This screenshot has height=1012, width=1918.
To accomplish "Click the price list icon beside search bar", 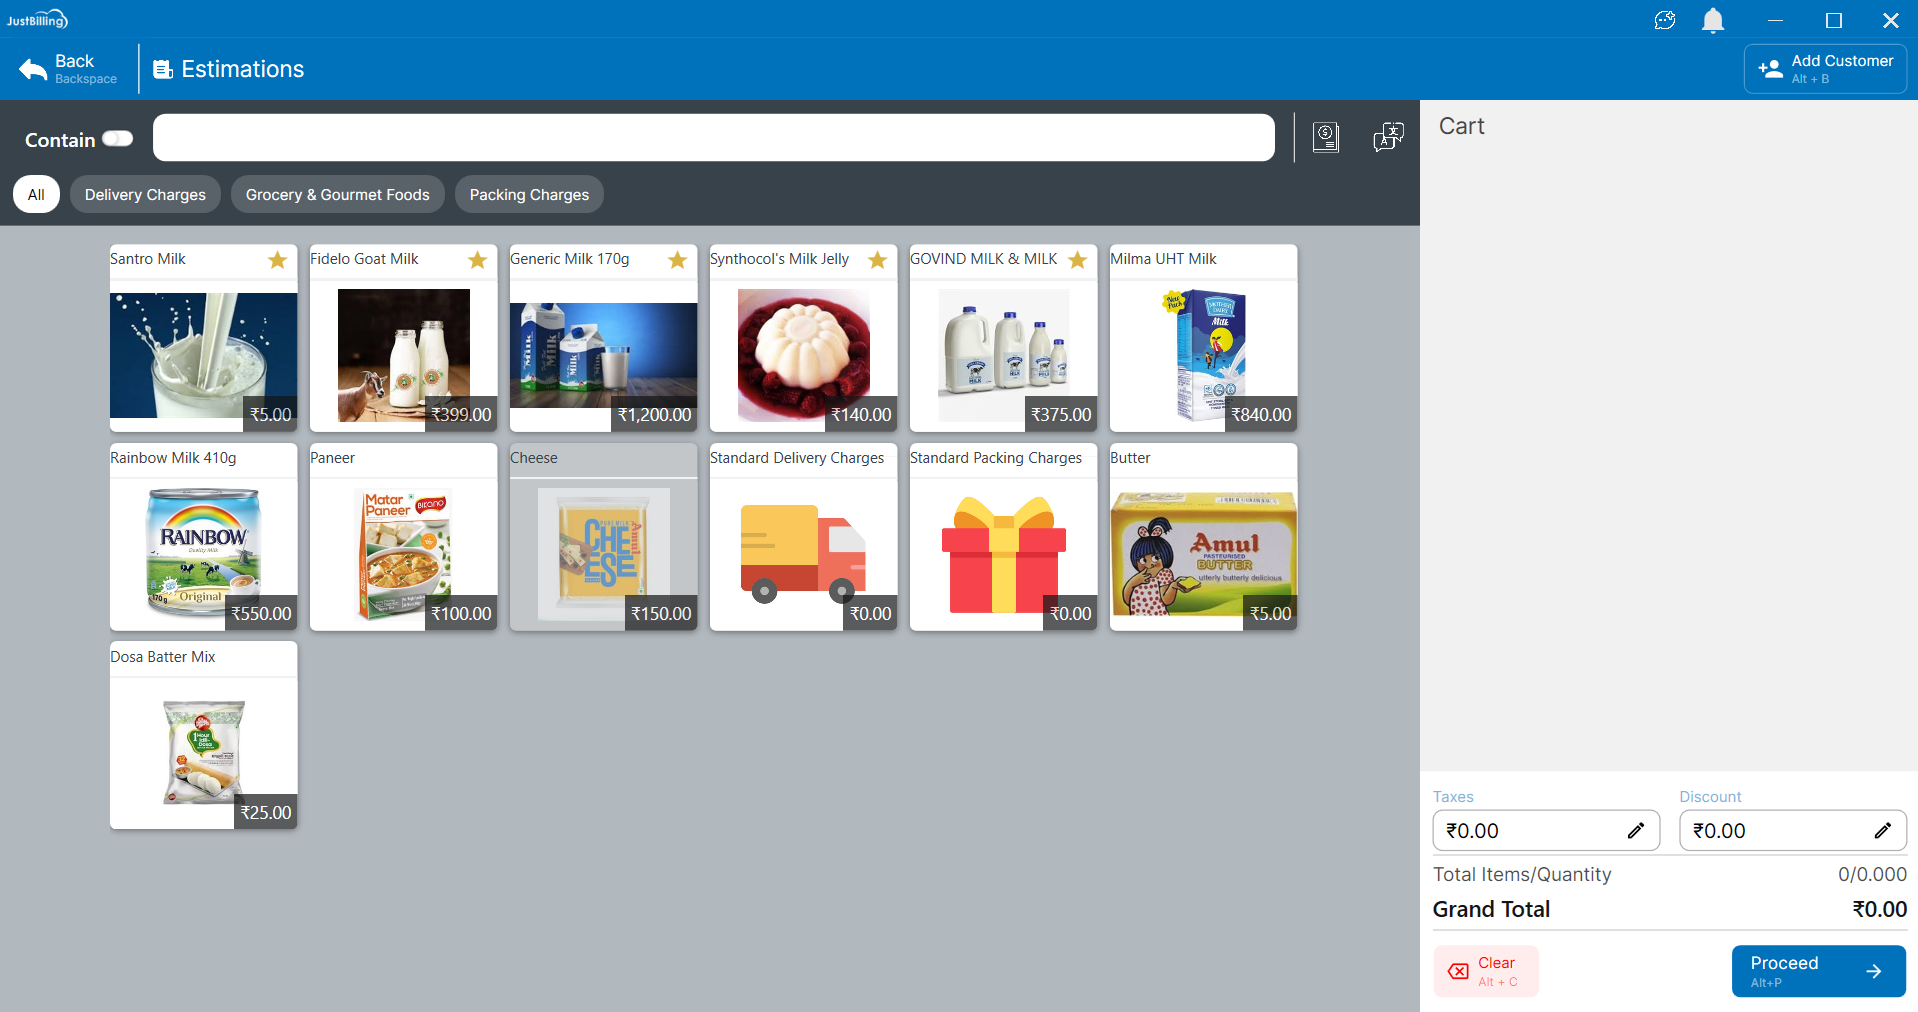I will (1325, 137).
